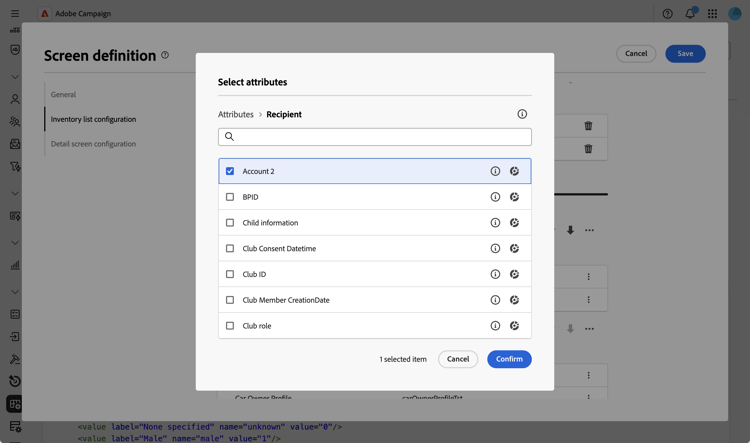Open the hamburger navigation menu
Viewport: 750px width, 443px height.
[x=15, y=14]
